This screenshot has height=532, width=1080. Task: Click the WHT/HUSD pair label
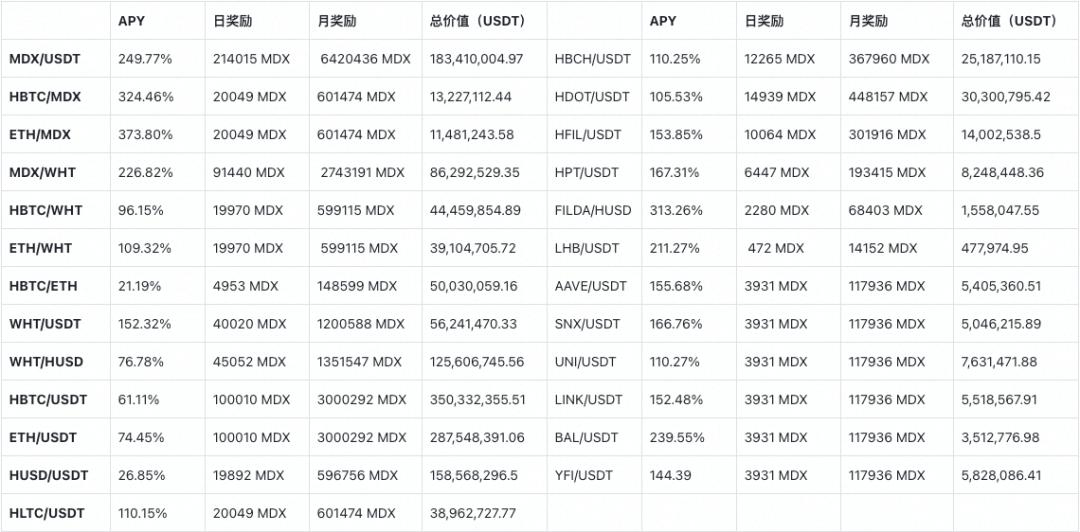[46, 361]
